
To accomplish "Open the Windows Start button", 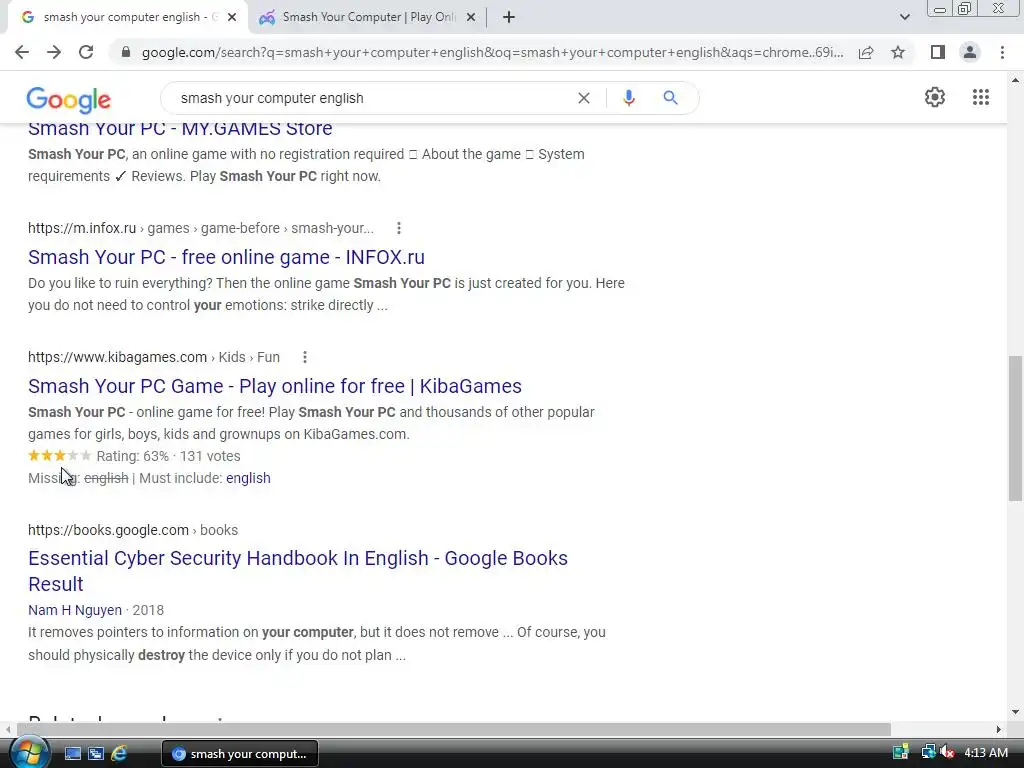I will [x=29, y=753].
